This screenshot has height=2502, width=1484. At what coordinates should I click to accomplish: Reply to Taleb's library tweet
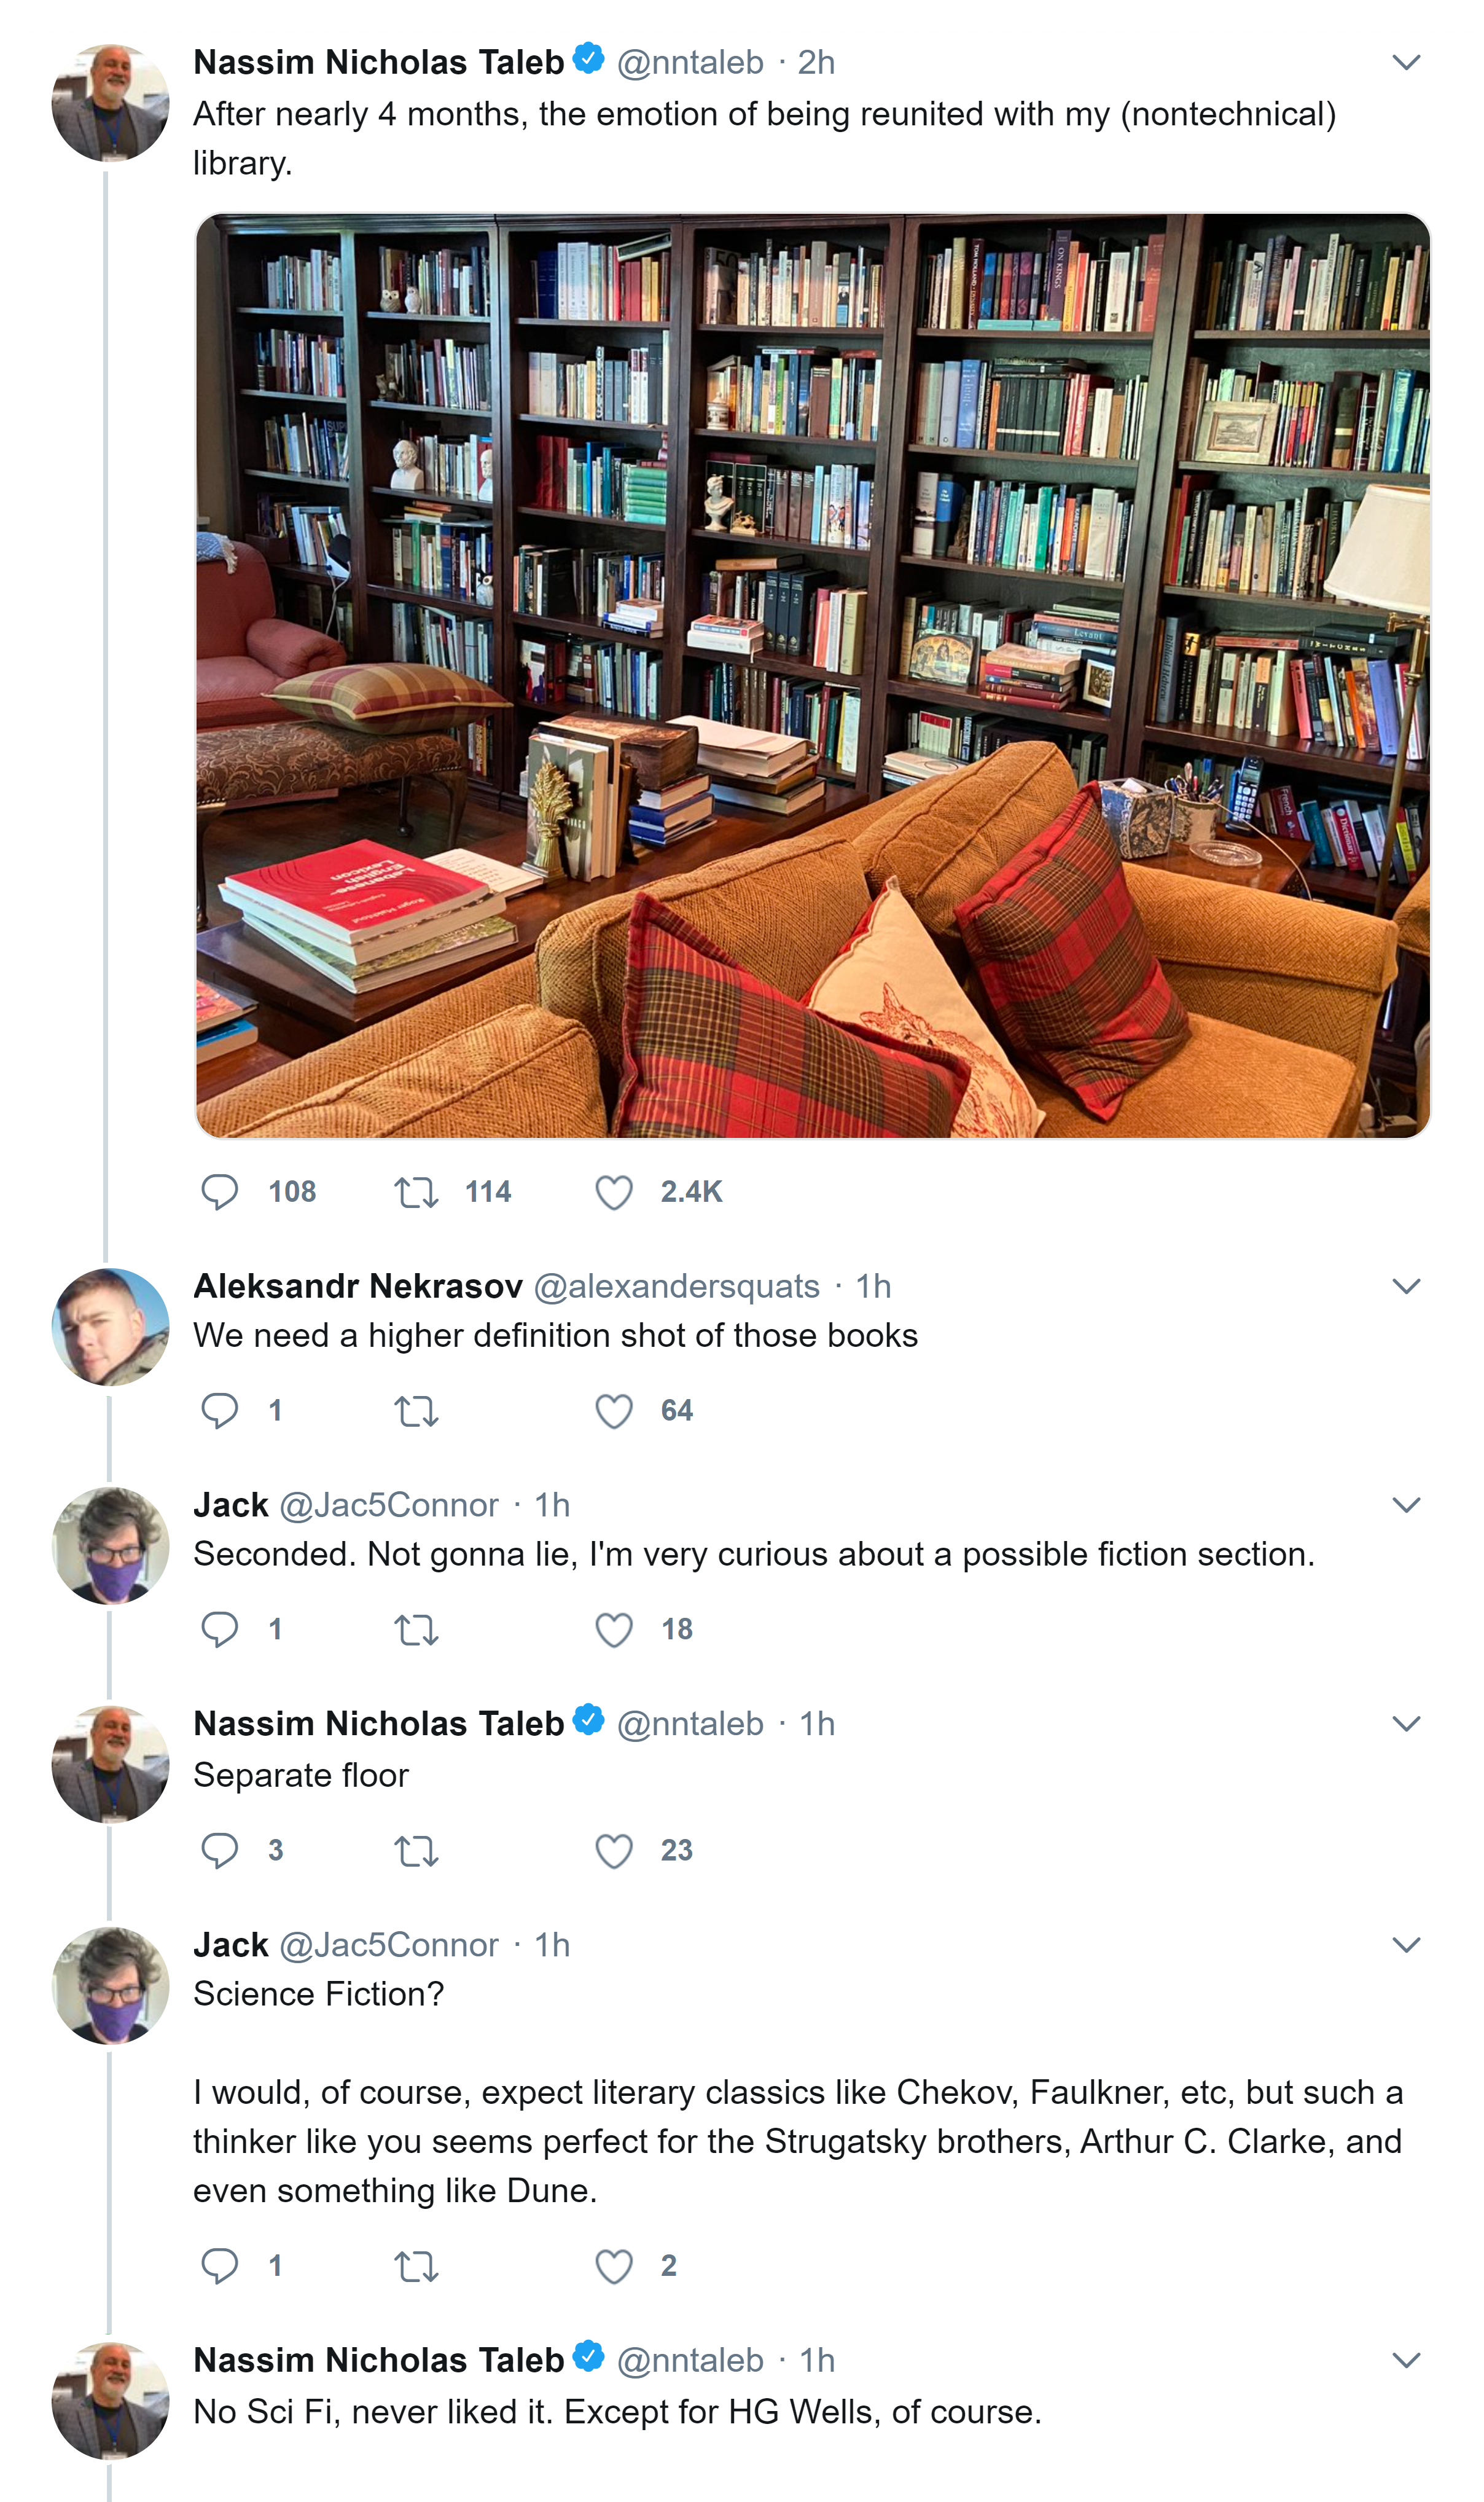pos(219,1192)
